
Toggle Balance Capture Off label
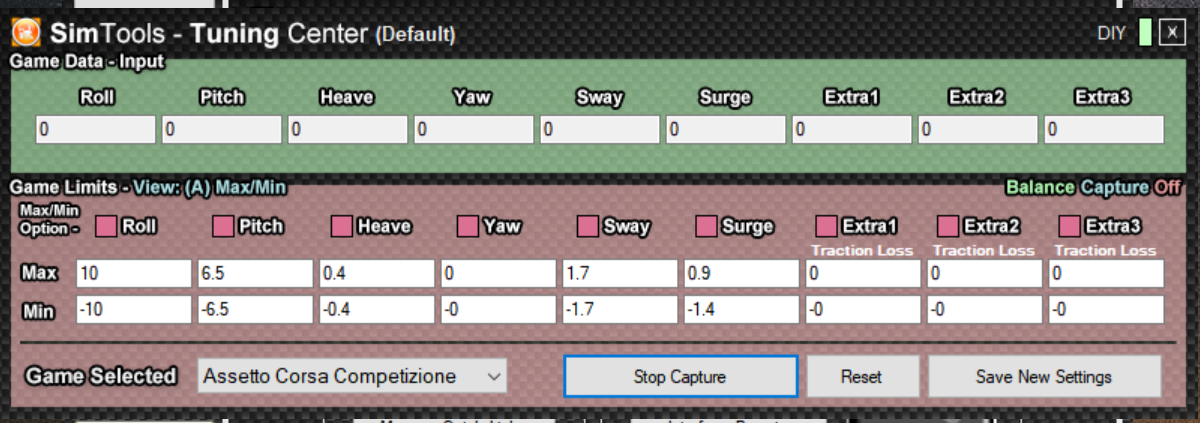click(1092, 187)
